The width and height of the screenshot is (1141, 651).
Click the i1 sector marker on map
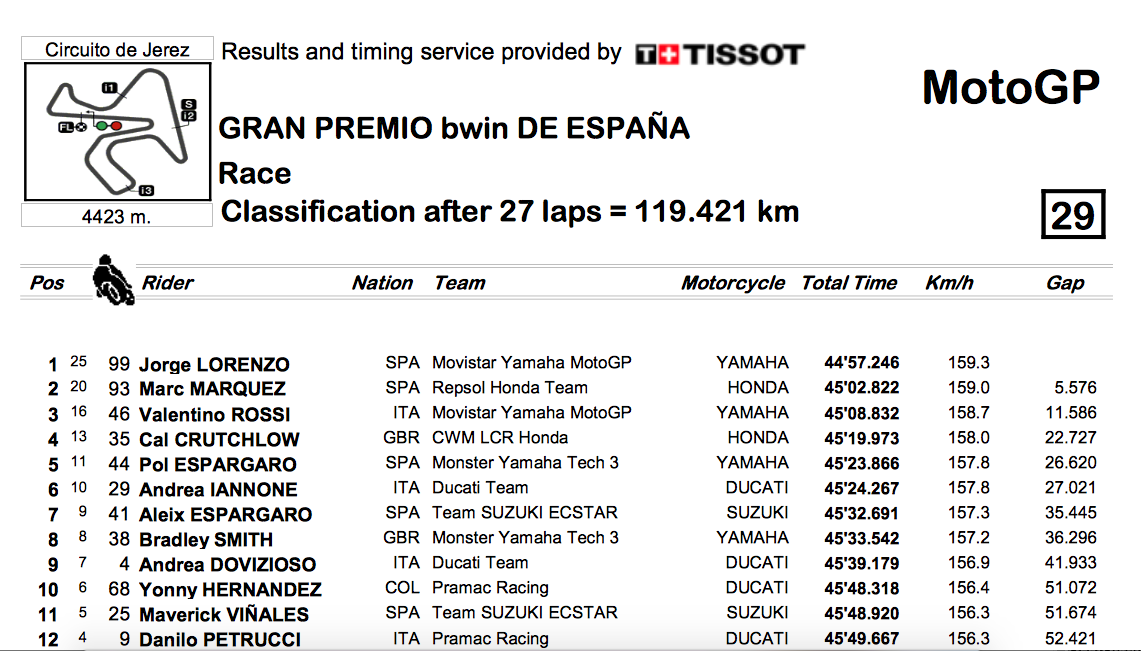coord(109,87)
